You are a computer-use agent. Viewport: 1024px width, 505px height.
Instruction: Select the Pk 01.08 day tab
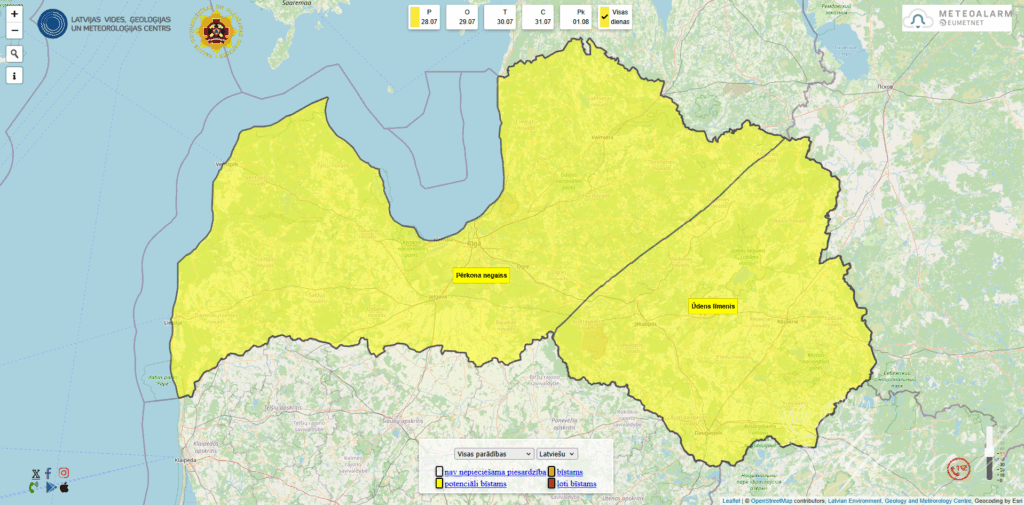(580, 16)
